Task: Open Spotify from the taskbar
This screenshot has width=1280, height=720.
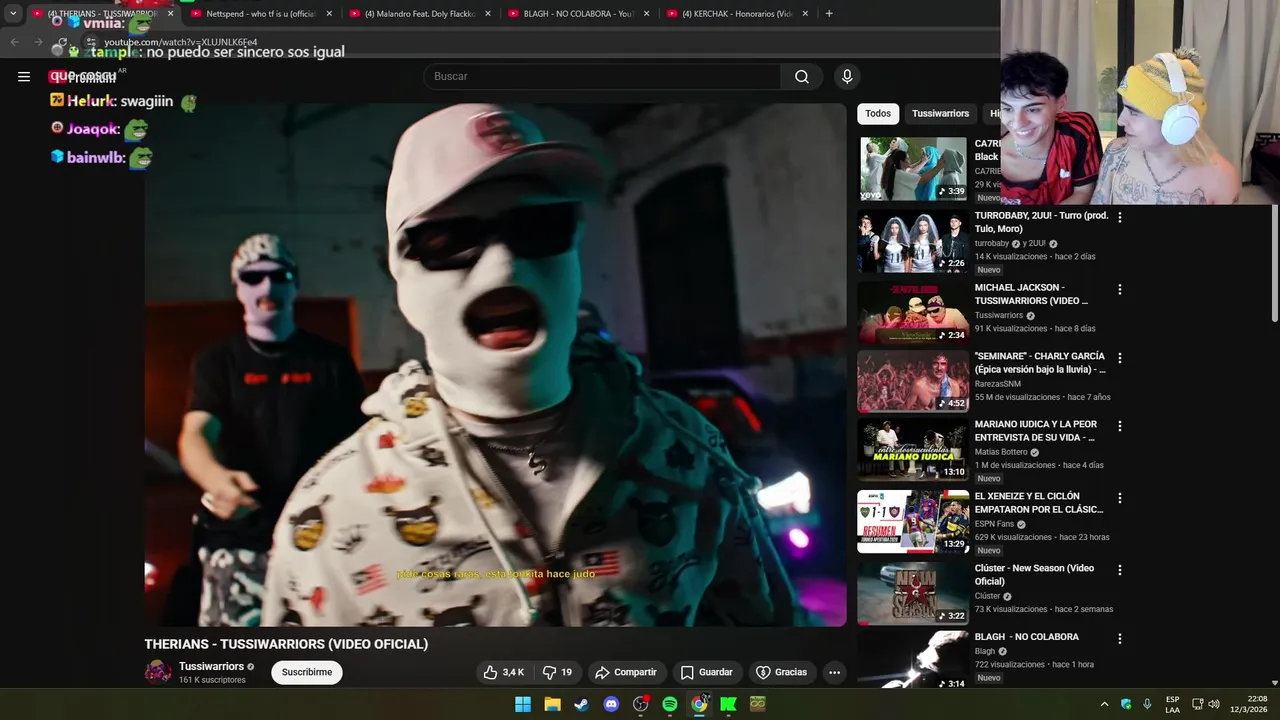Action: (x=670, y=704)
